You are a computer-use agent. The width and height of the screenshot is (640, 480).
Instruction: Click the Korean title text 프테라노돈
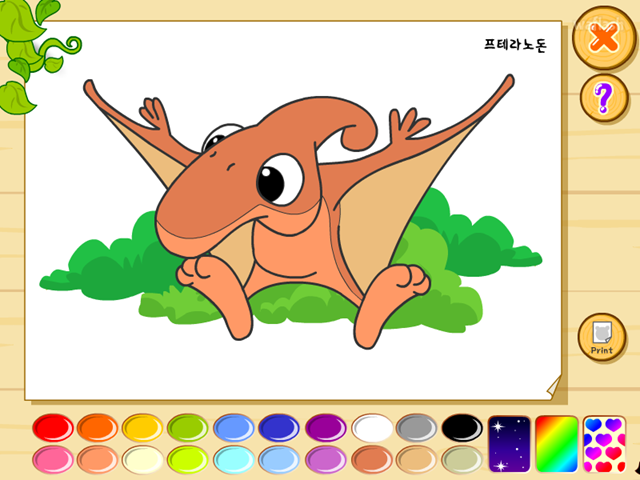pyautogui.click(x=516, y=45)
